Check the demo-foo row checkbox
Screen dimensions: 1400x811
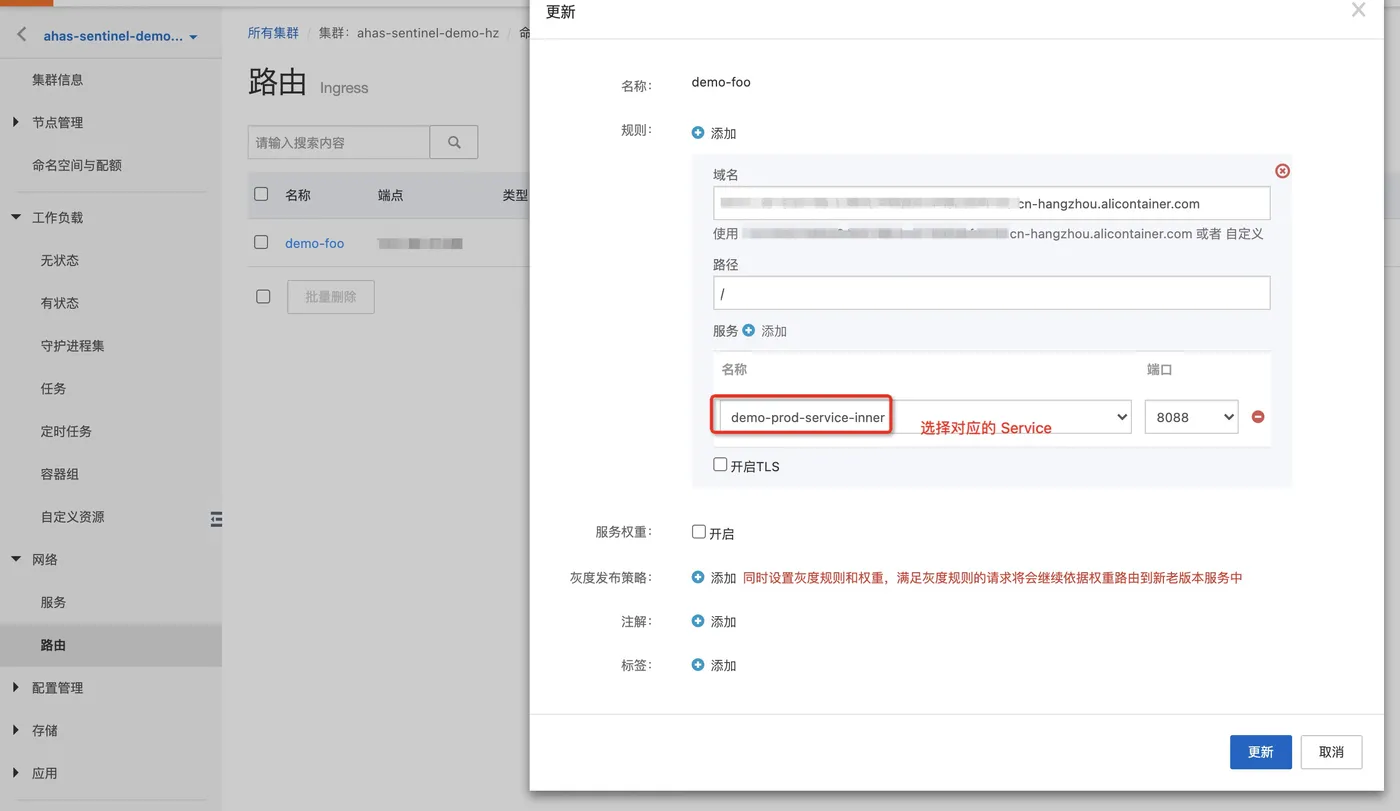261,242
